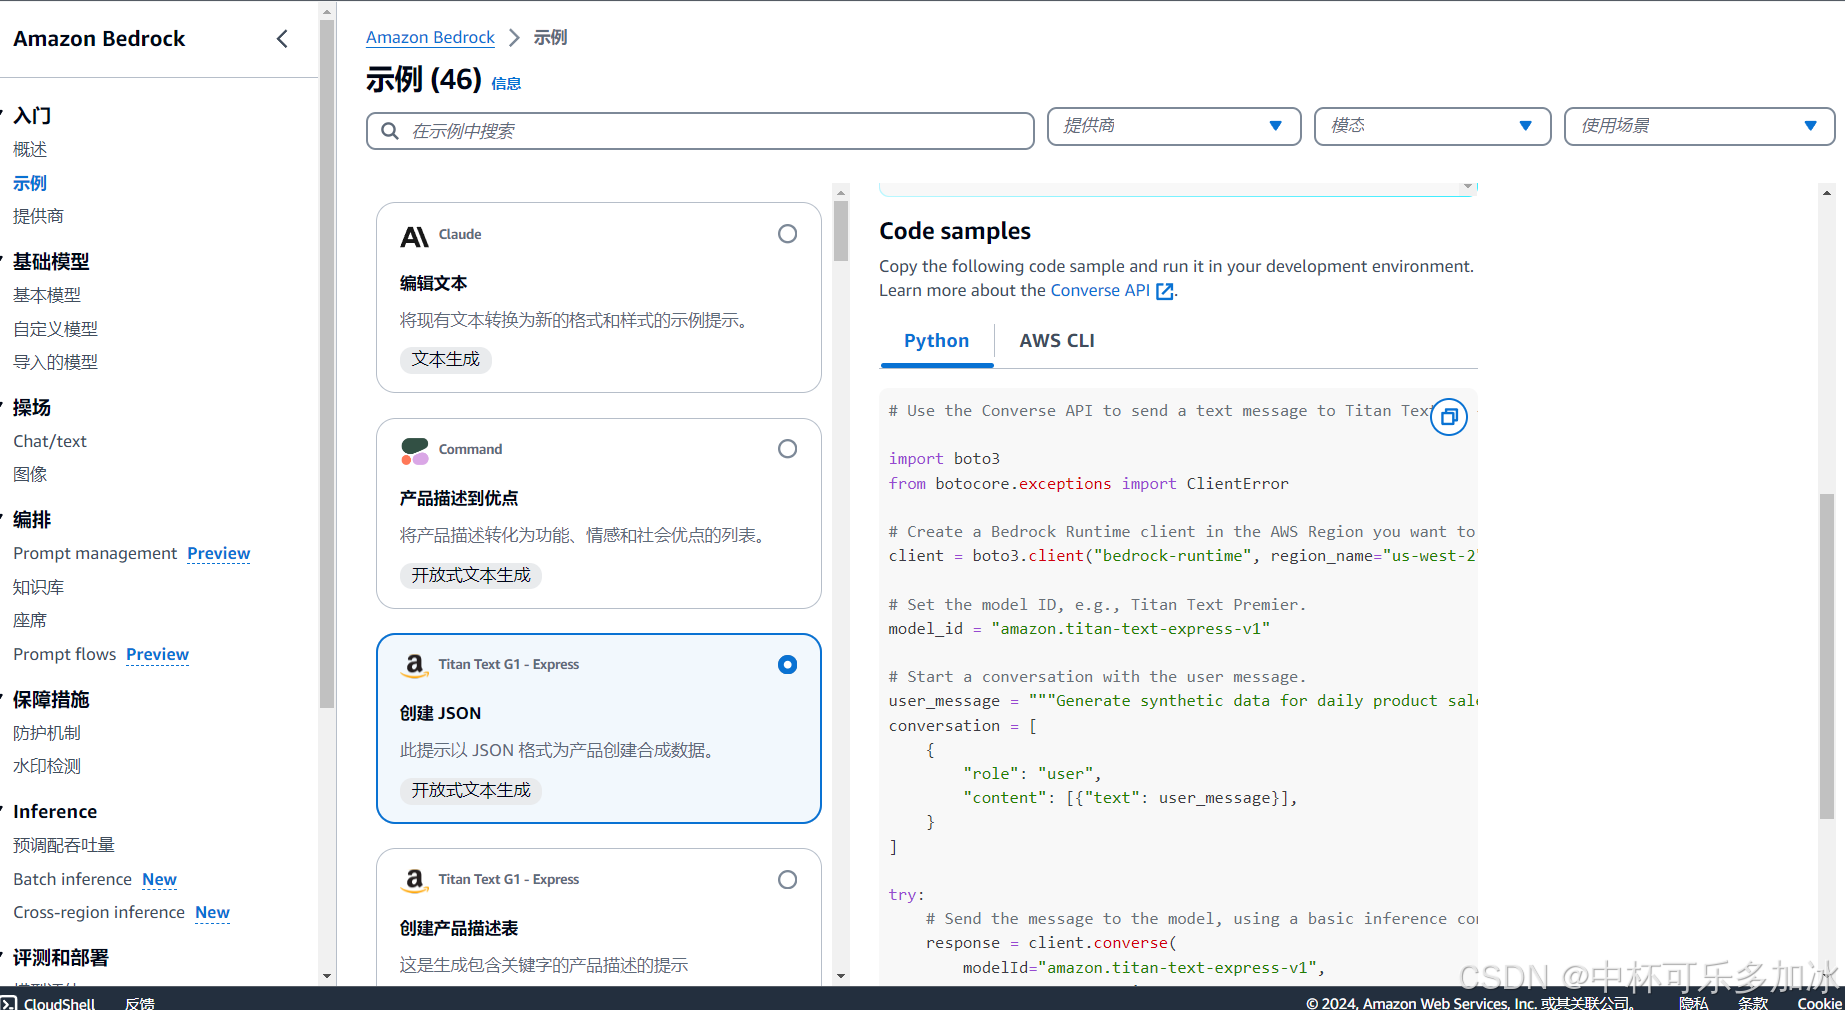This screenshot has height=1010, width=1845.
Task: Open the Converse API link
Action: 1100,290
